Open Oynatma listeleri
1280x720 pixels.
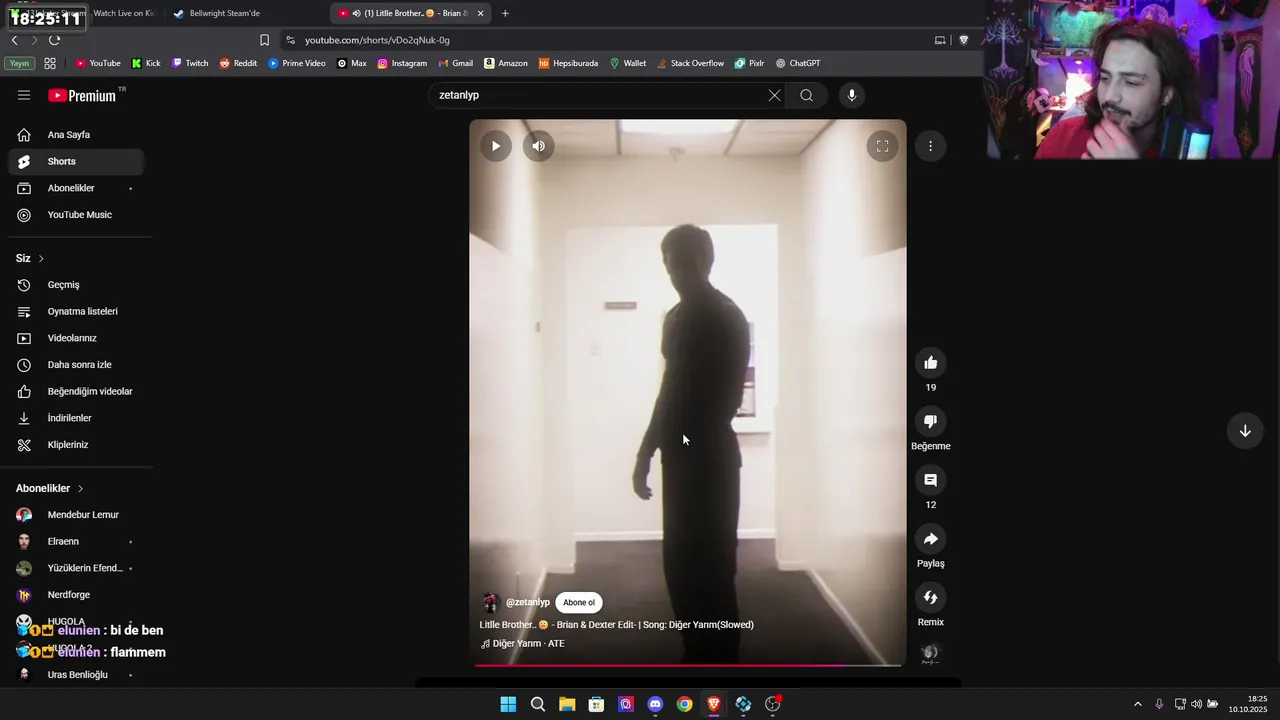[x=75, y=311]
